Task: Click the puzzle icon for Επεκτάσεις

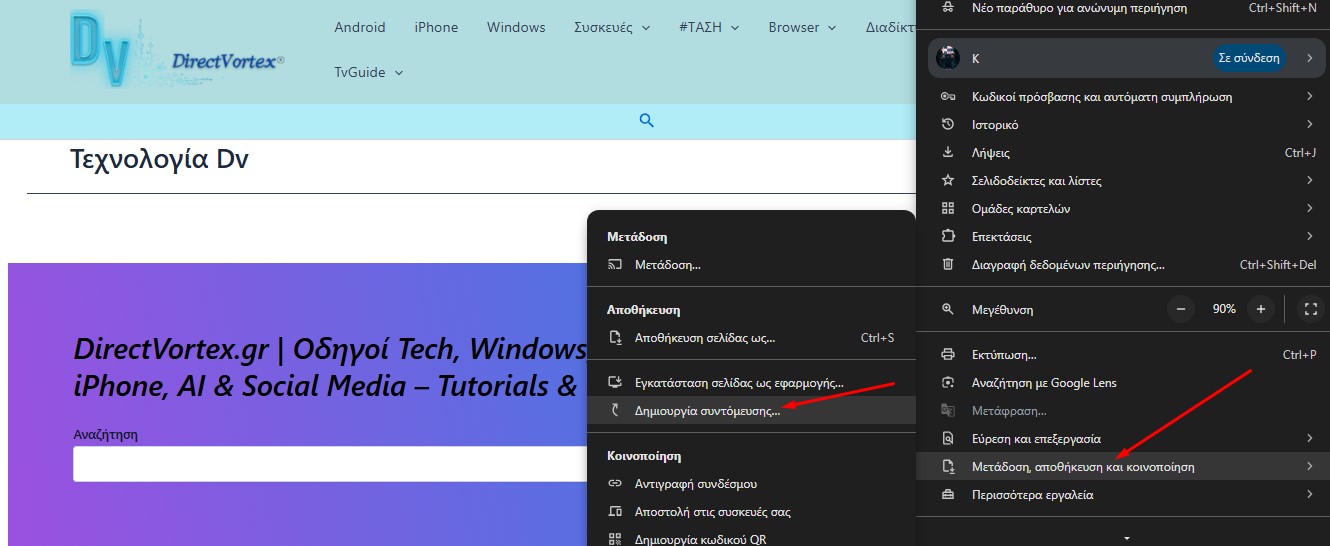Action: (x=949, y=237)
